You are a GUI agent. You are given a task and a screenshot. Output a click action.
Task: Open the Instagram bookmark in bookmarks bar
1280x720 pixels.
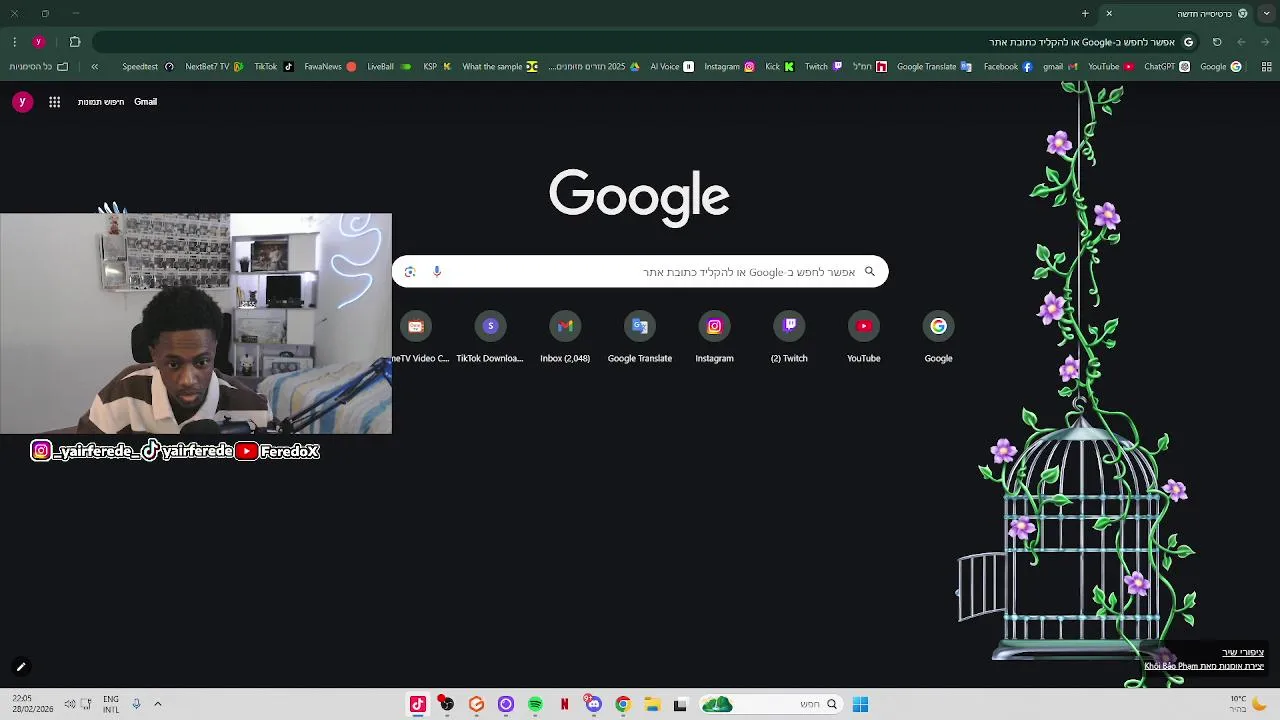(729, 67)
